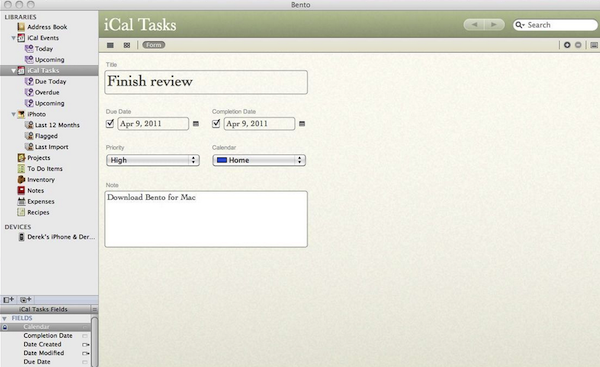Screen dimensions: 600x367
Task: Select Derek's iPhone device
Action: click(60, 237)
